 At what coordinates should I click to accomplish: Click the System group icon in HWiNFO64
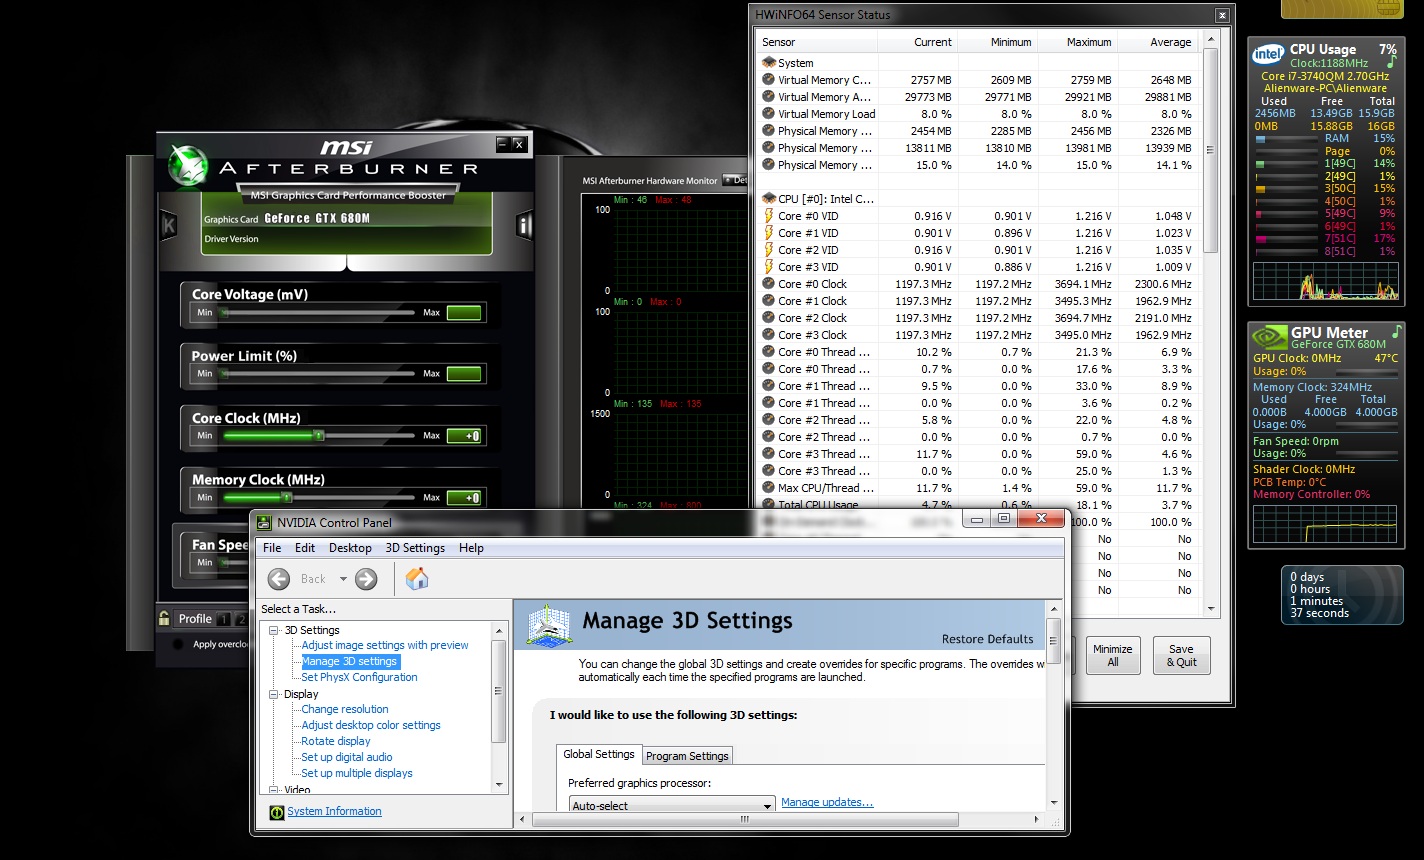[x=769, y=63]
